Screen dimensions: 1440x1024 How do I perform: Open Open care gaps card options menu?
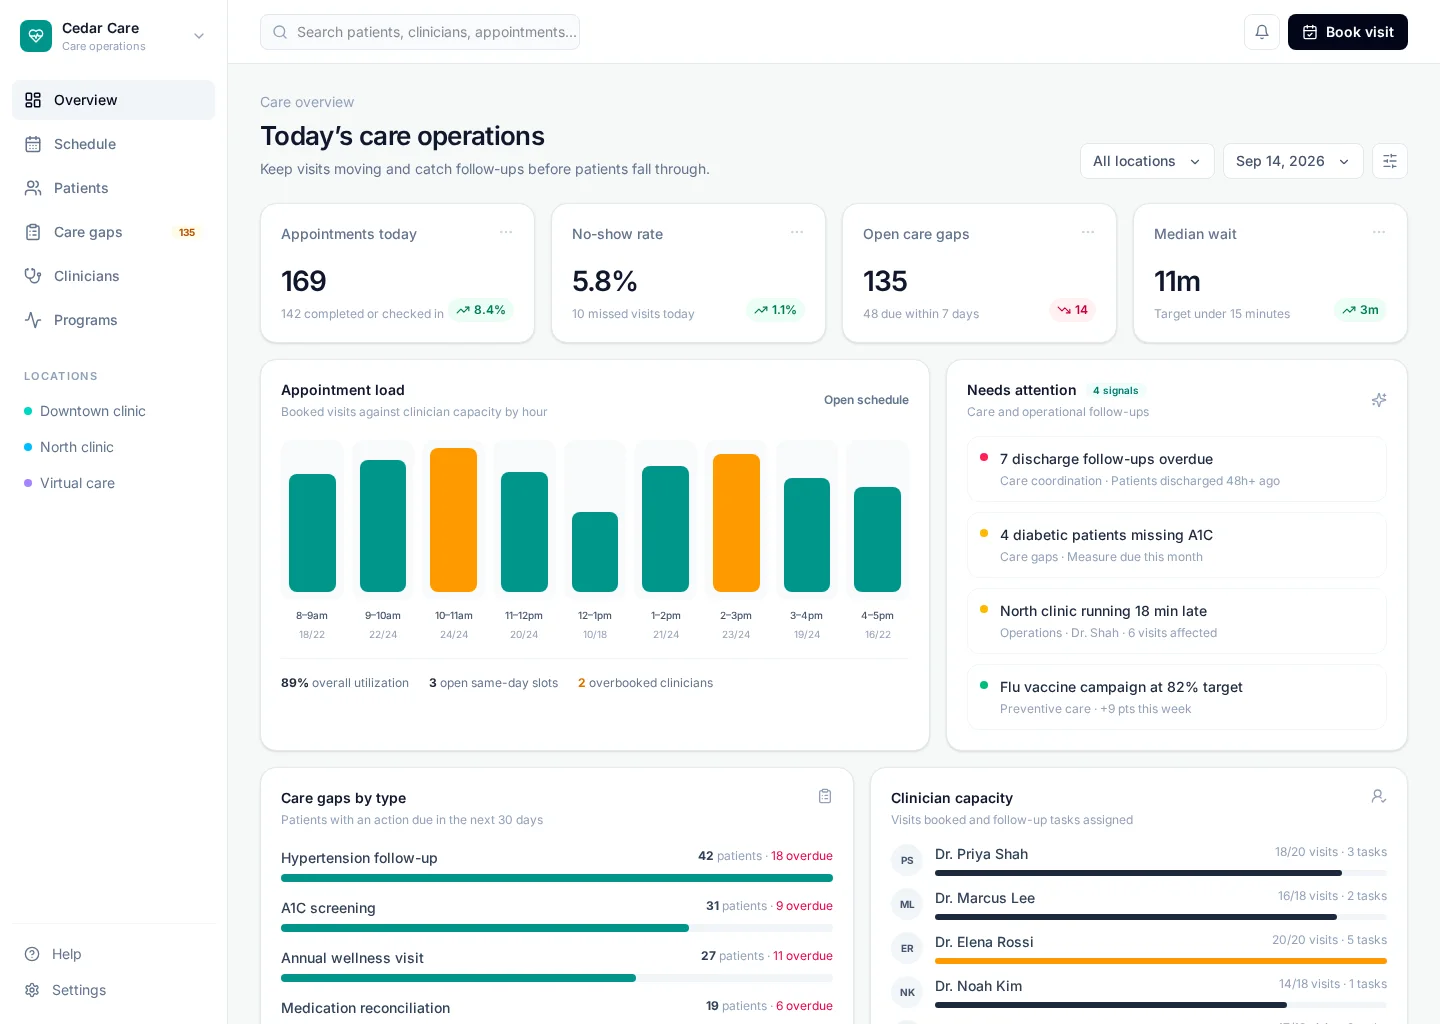1088,232
